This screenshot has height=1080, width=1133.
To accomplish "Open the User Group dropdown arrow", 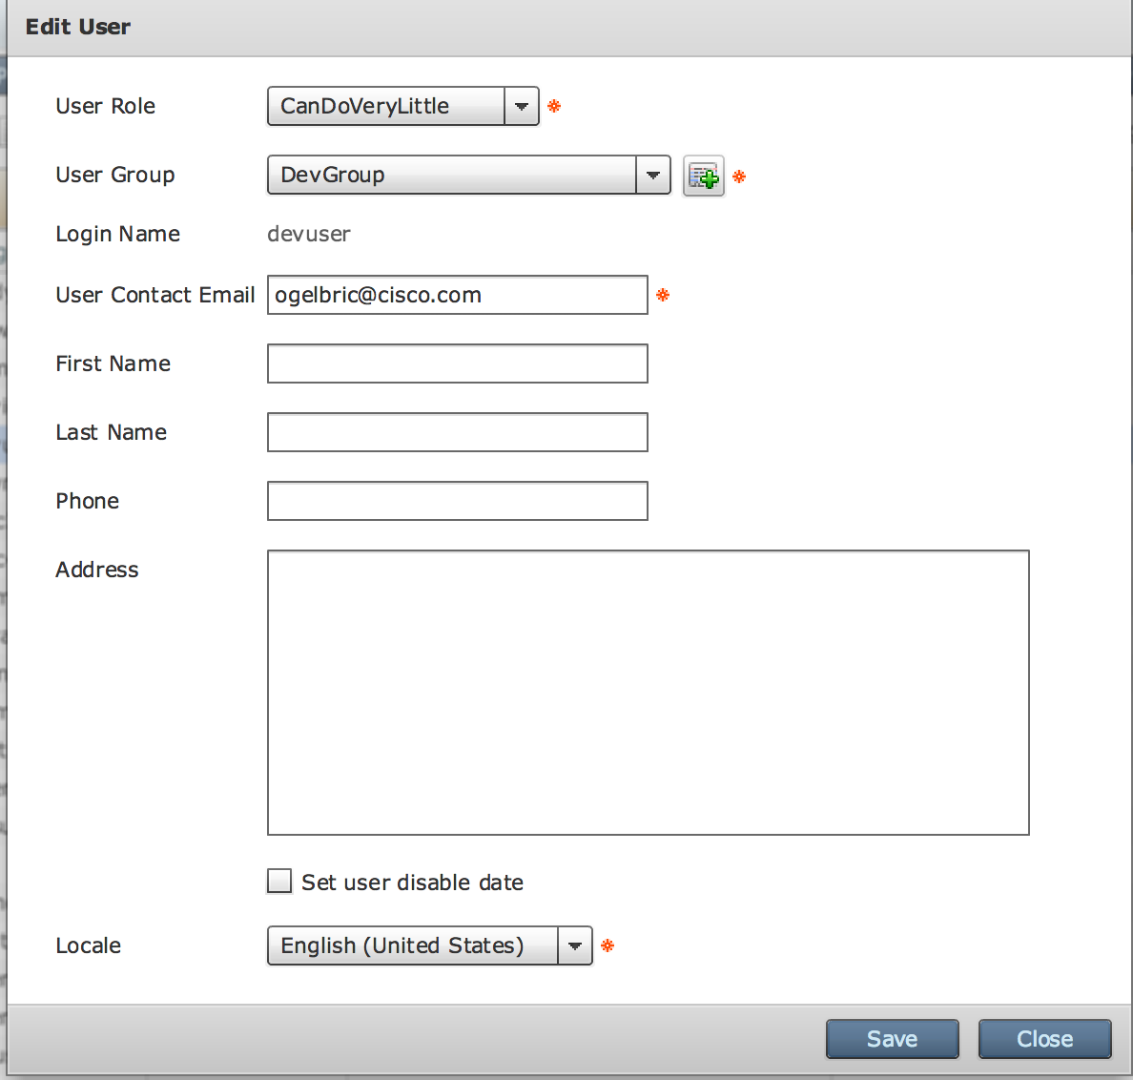I will (x=652, y=175).
